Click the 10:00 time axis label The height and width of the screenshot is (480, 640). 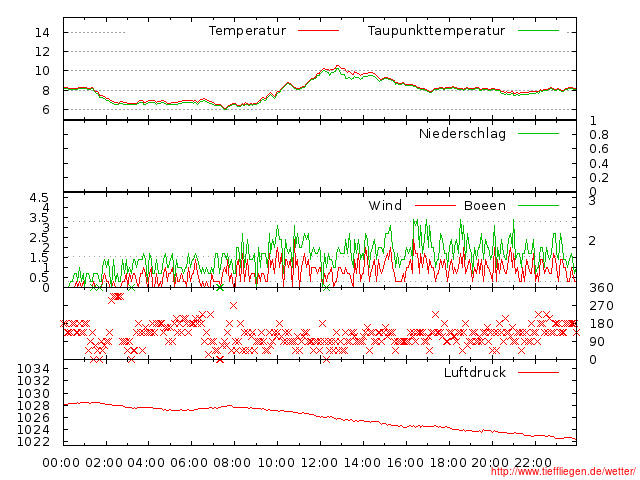click(276, 463)
